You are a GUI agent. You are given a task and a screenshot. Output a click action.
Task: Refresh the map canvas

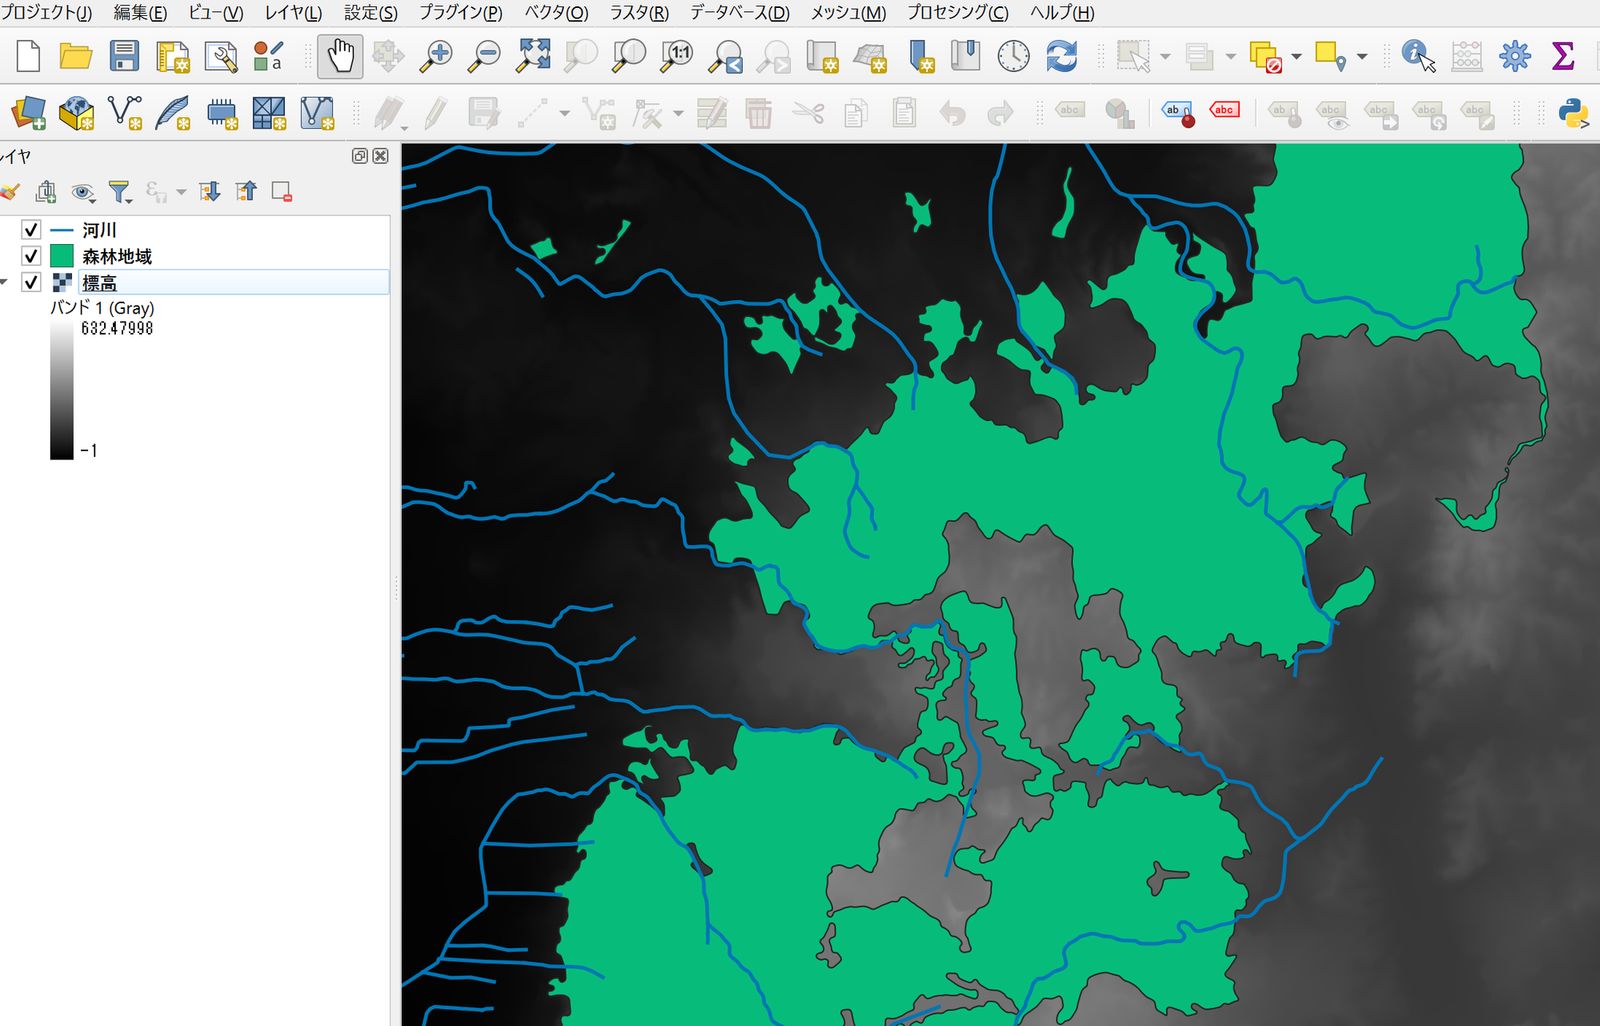point(1062,56)
